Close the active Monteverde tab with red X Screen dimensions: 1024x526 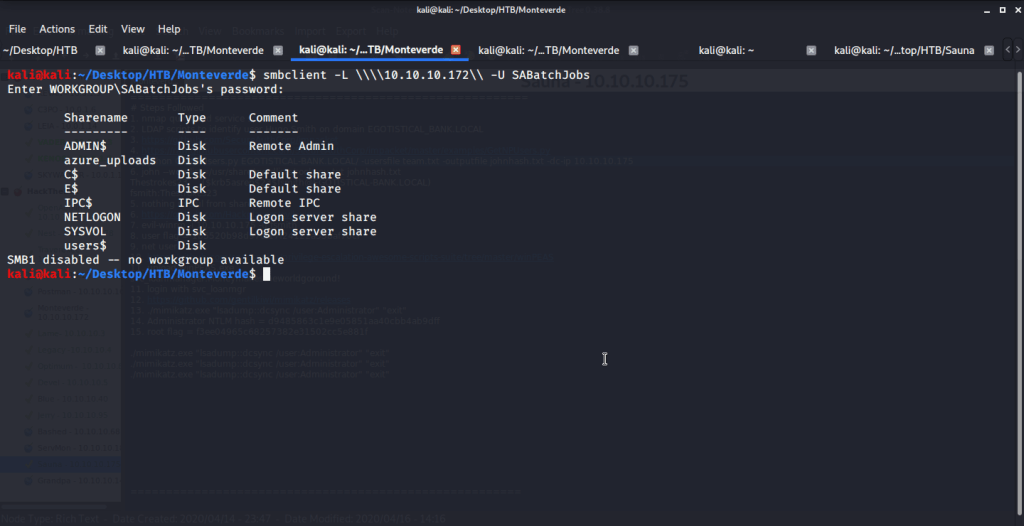(x=456, y=50)
